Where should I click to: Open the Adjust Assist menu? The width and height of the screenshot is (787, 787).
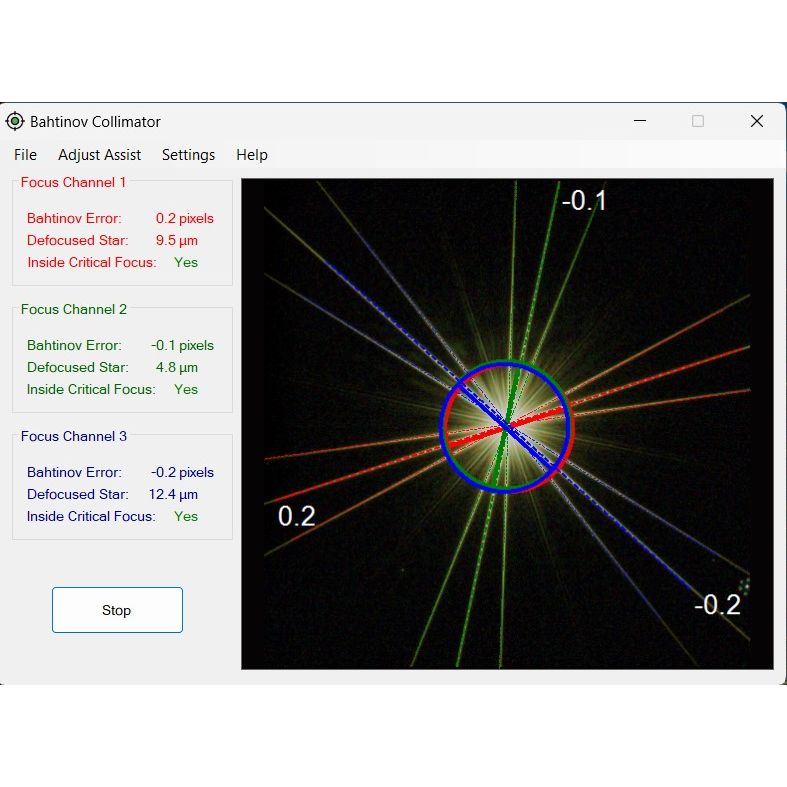(99, 155)
